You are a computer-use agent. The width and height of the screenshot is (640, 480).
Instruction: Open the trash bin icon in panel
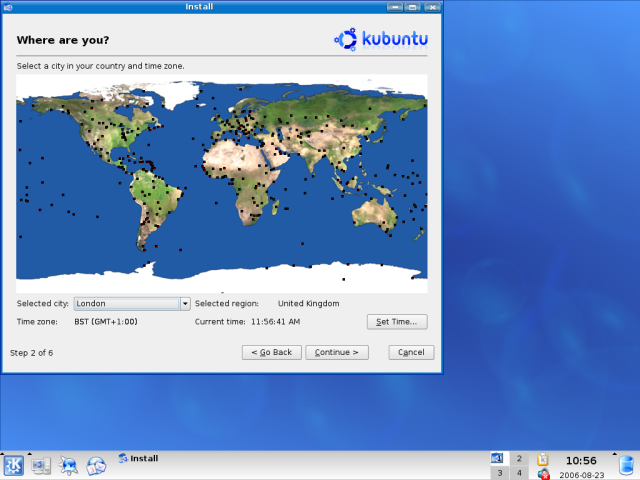(626, 466)
